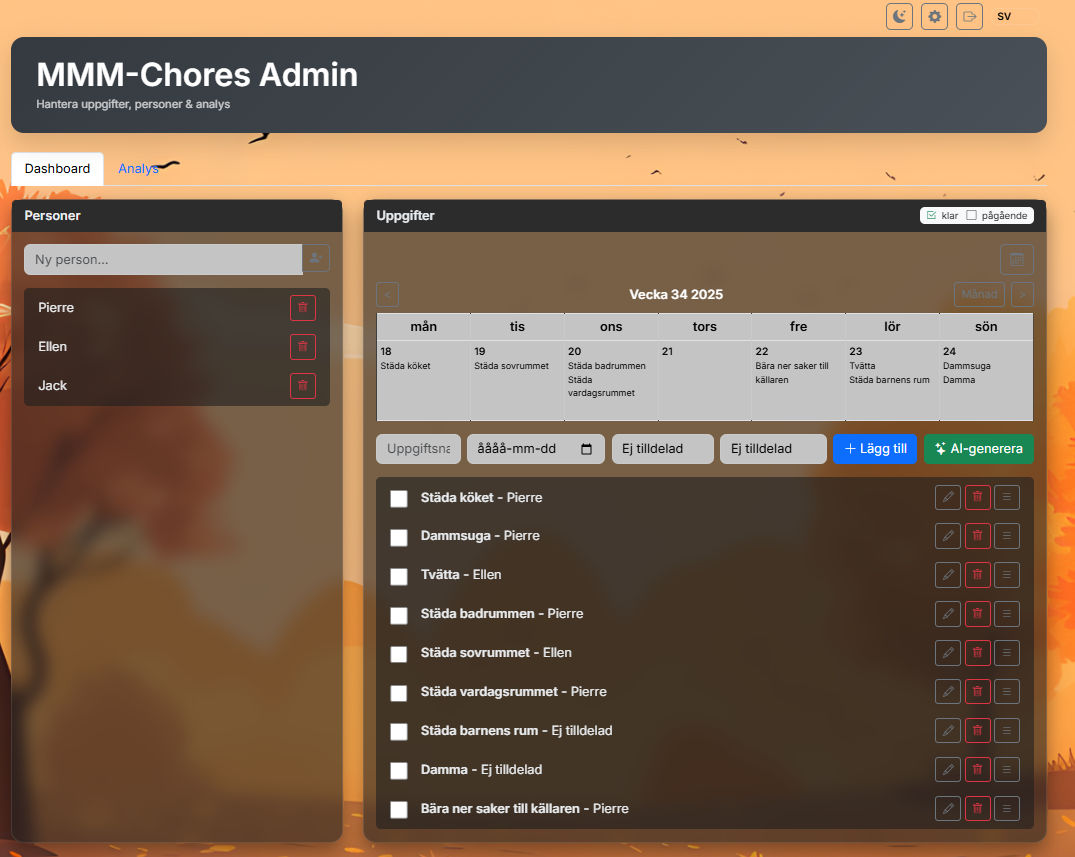Viewport: 1075px width, 857px height.
Task: Open settings with the gear icon
Action: coord(934,16)
